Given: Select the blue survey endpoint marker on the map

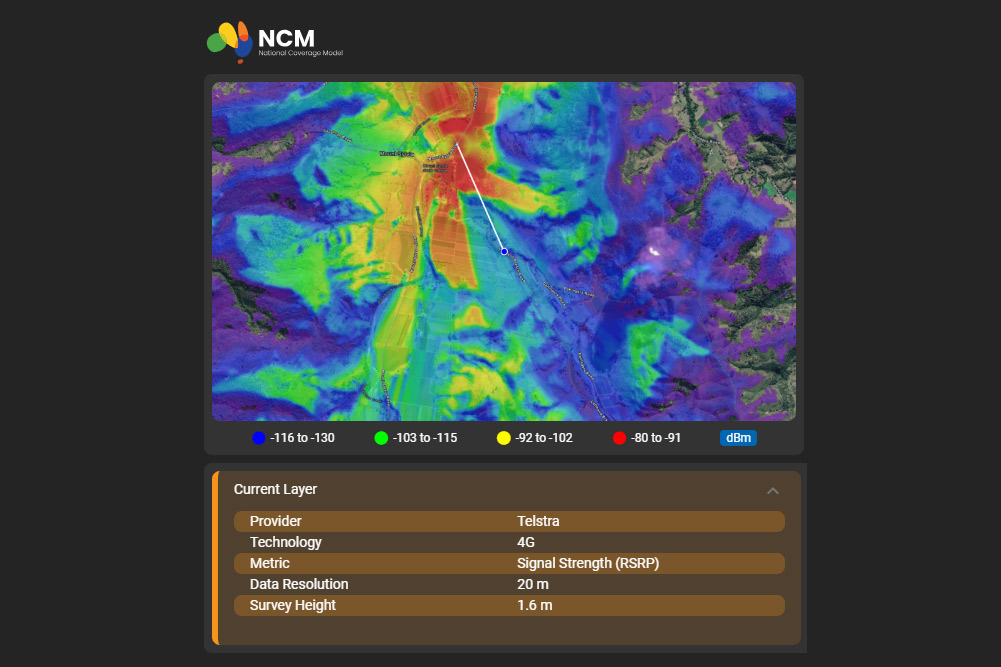Looking at the screenshot, I should tap(503, 251).
